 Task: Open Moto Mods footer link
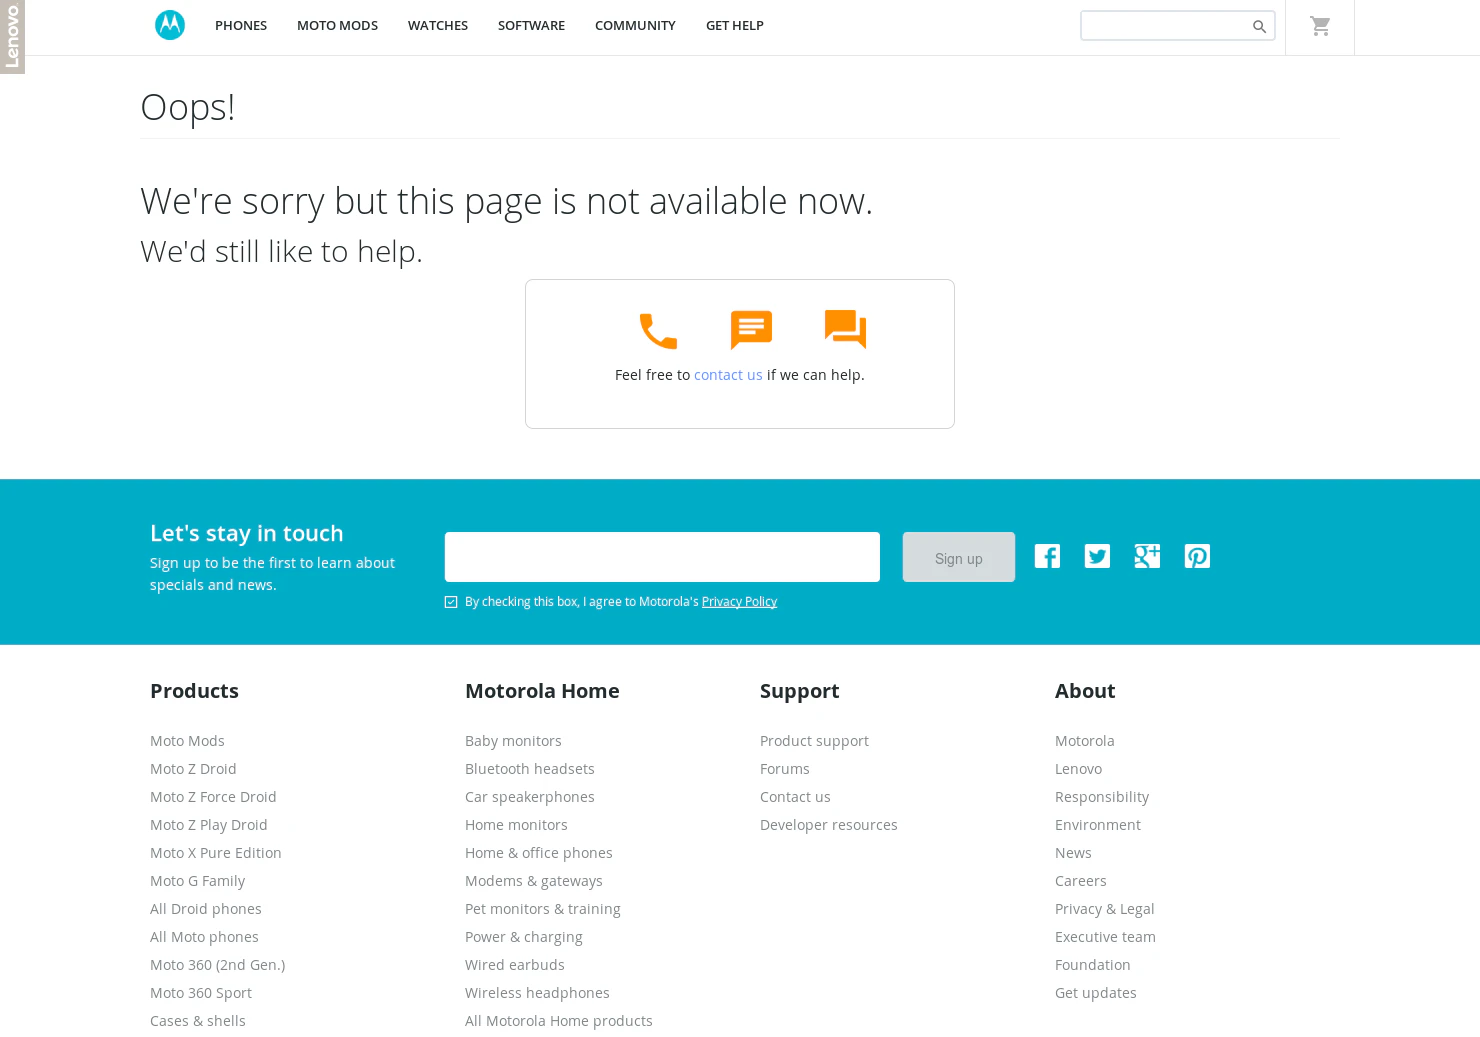(187, 741)
